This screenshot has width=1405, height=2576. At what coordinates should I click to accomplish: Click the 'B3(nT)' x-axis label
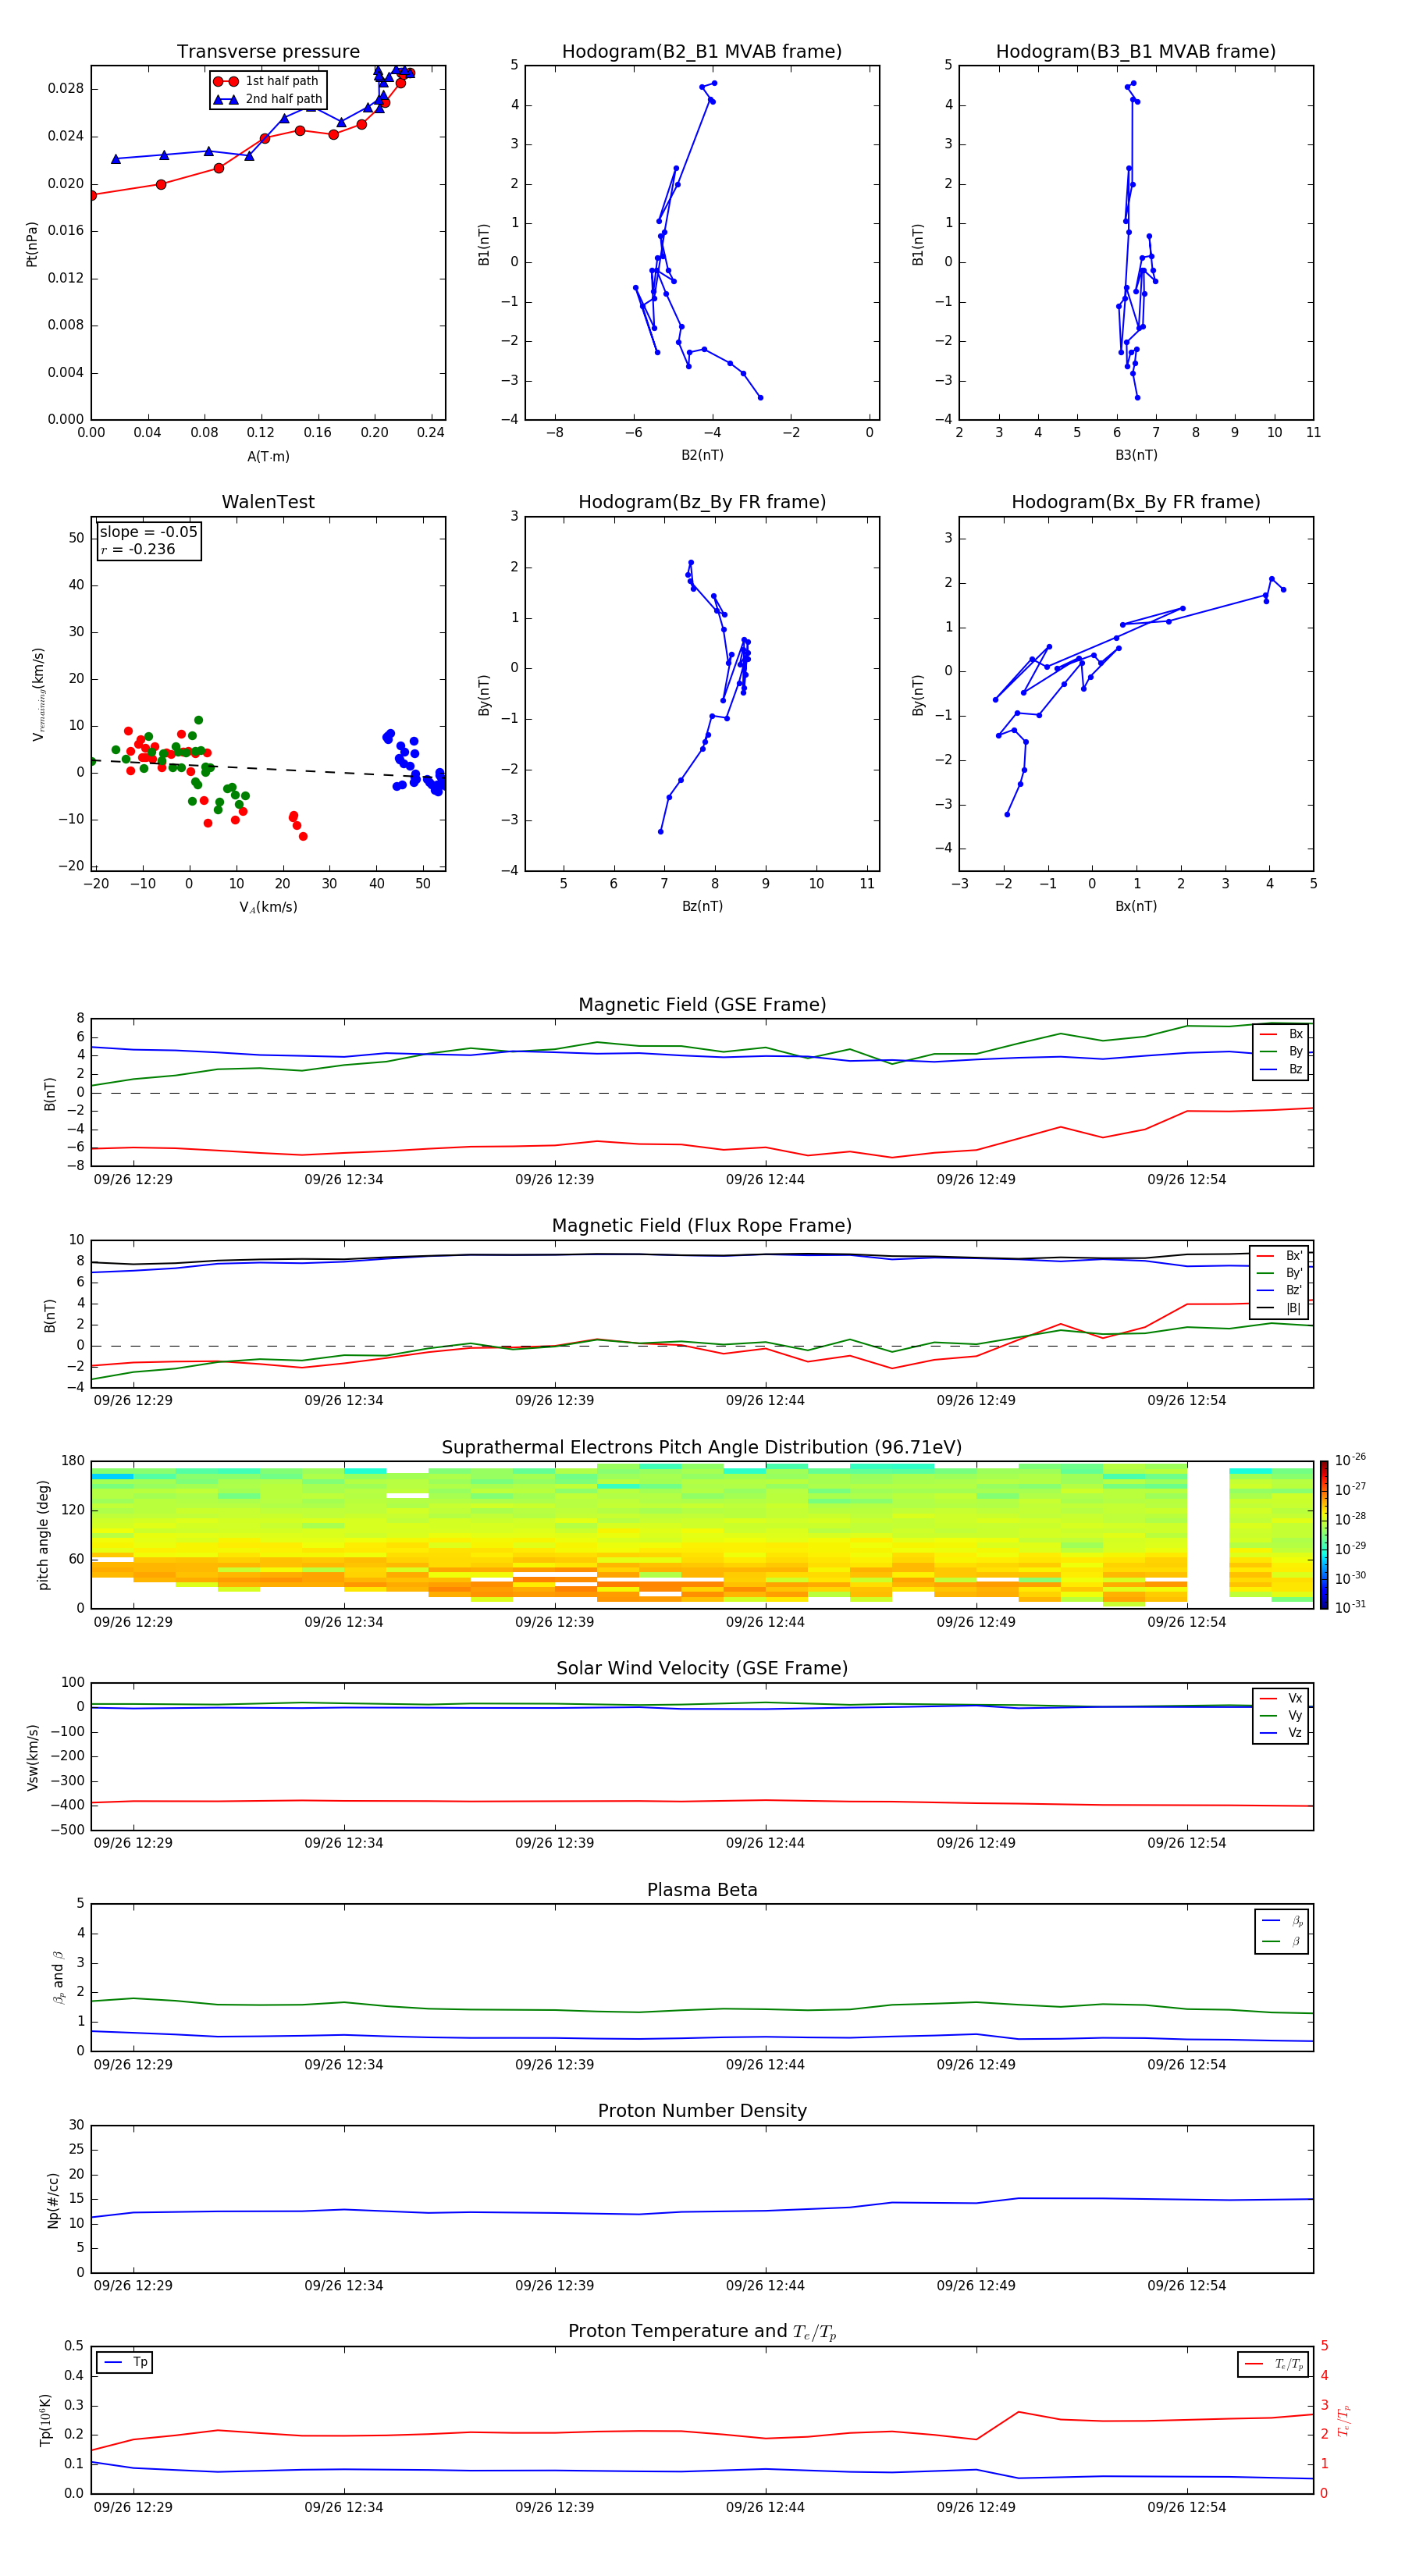pyautogui.click(x=1136, y=455)
